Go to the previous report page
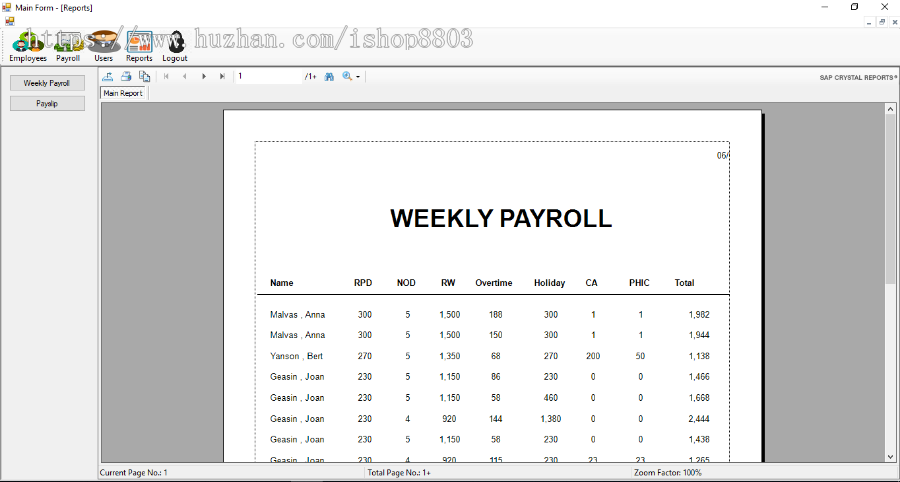The image size is (900, 482). coord(185,76)
